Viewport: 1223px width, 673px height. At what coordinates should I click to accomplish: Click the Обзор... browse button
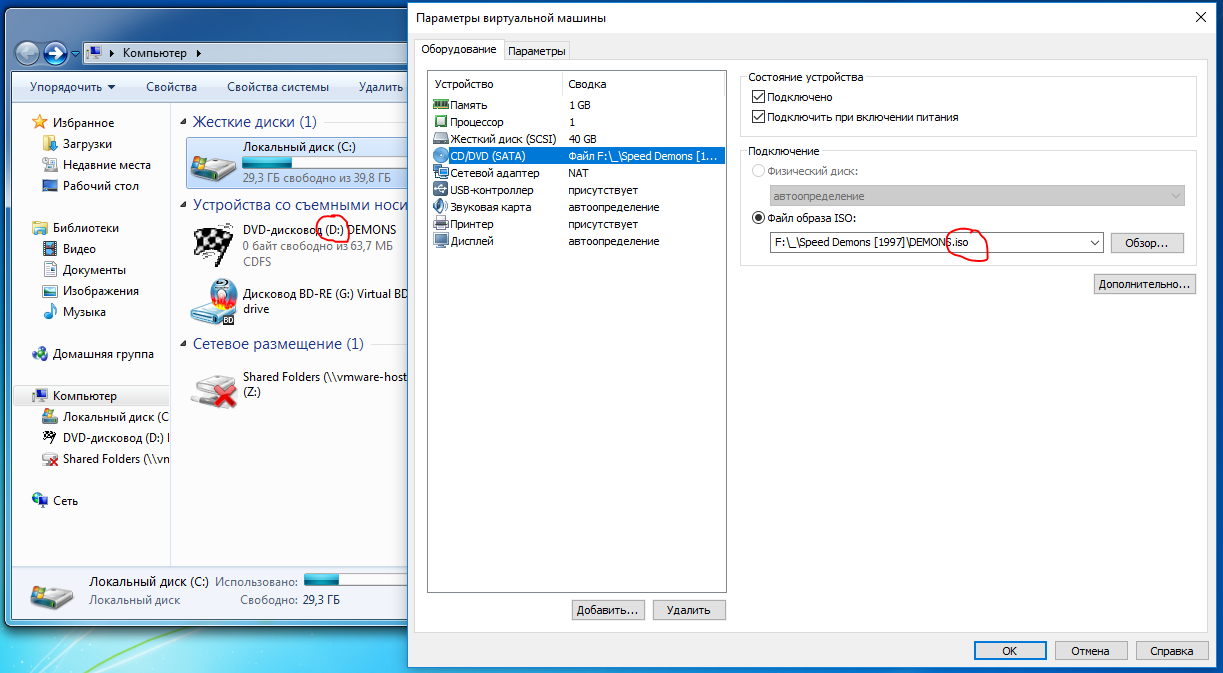coord(1147,243)
